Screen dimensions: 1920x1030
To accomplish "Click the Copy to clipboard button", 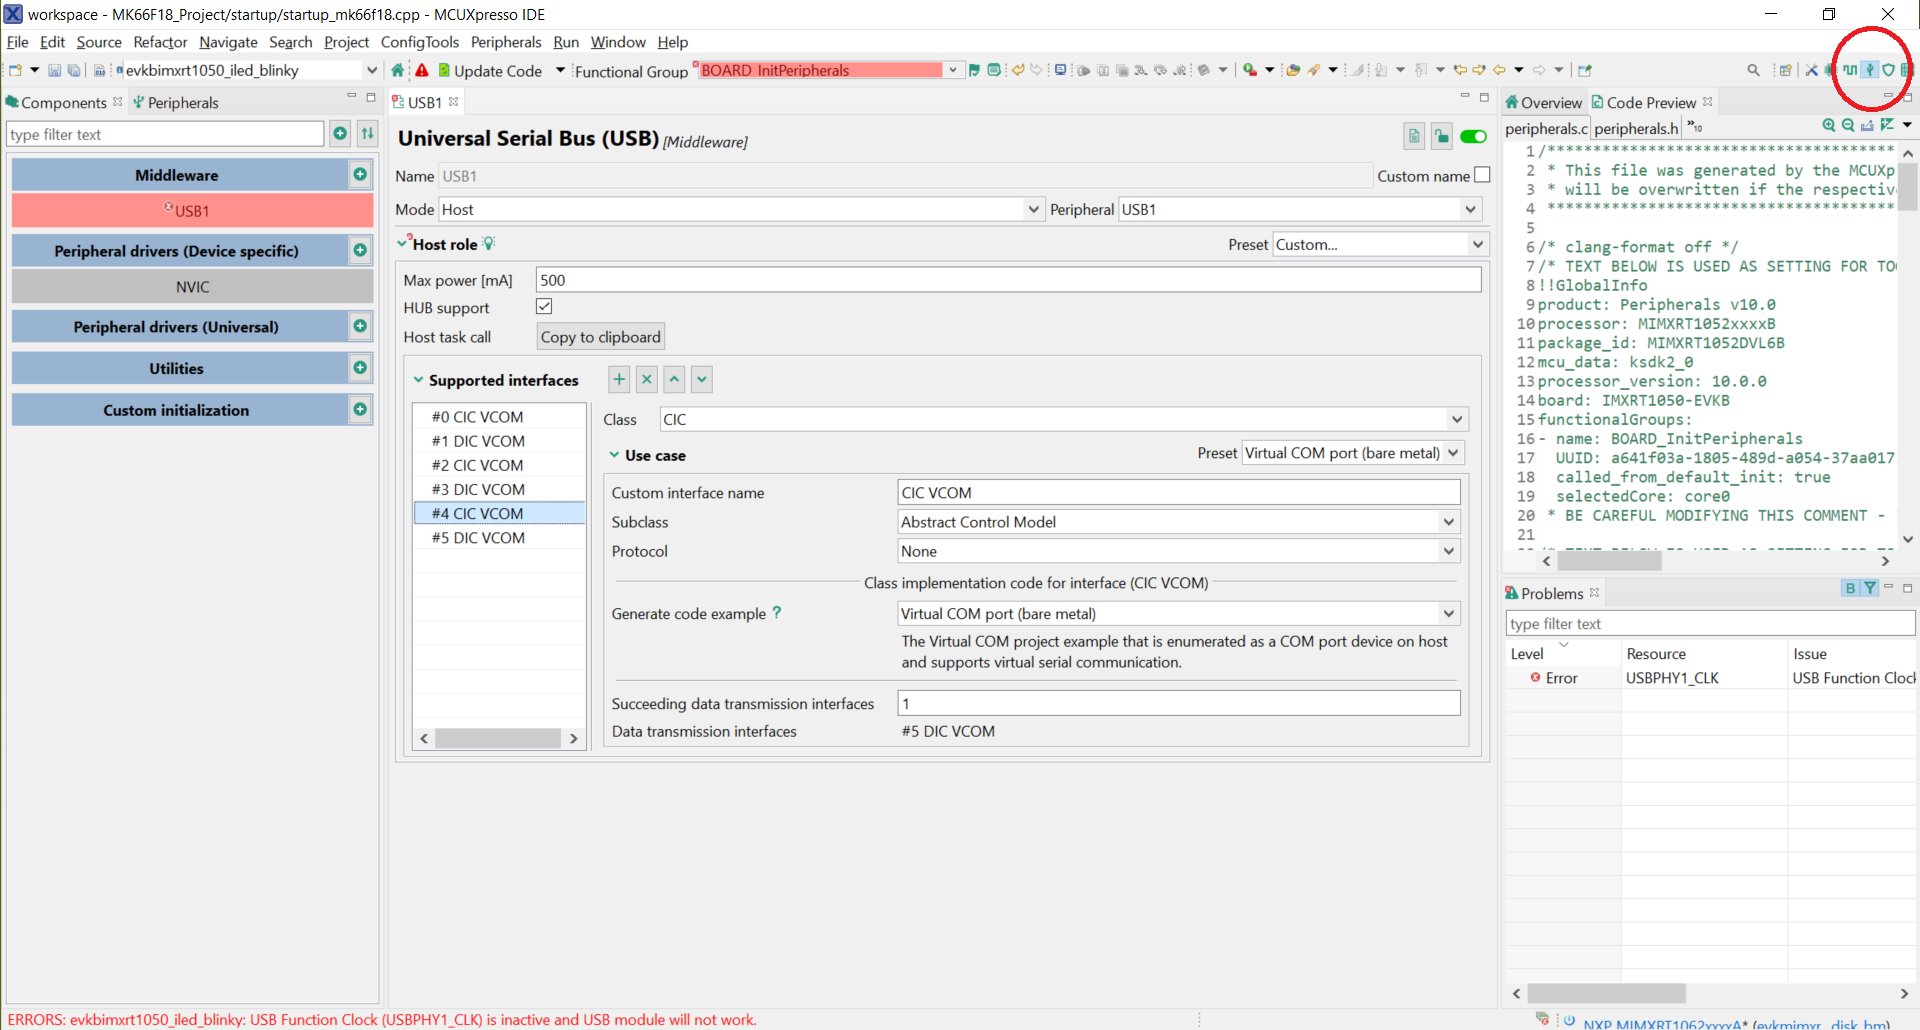I will [x=600, y=336].
